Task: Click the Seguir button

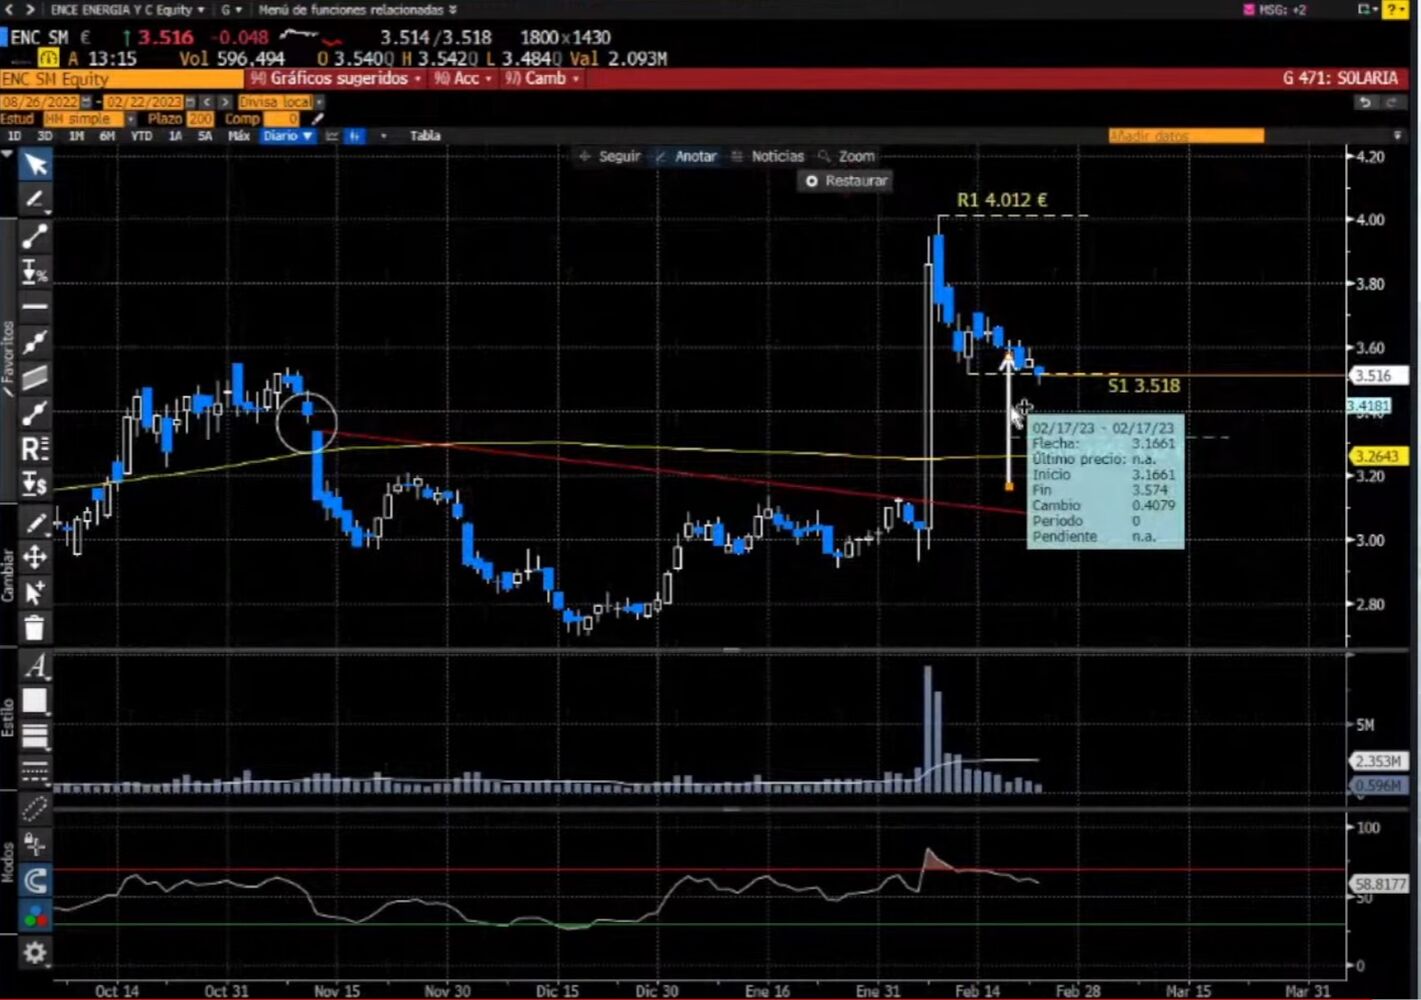Action: pos(610,156)
